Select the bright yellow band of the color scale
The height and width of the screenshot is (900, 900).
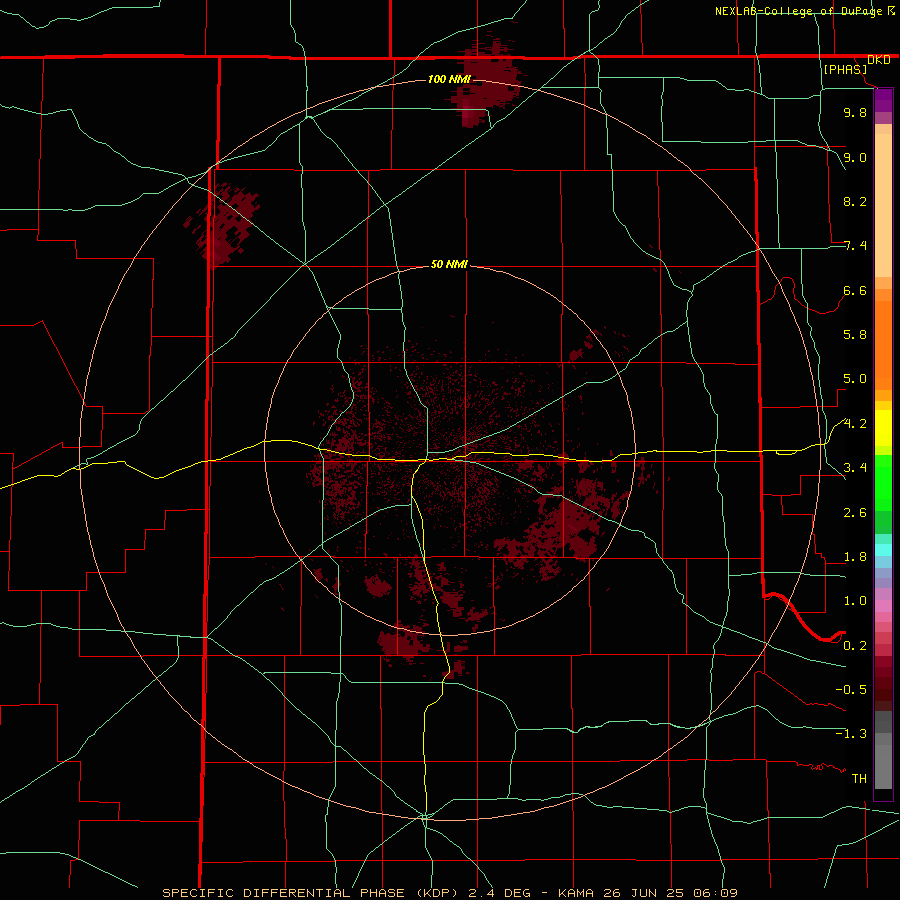(883, 428)
